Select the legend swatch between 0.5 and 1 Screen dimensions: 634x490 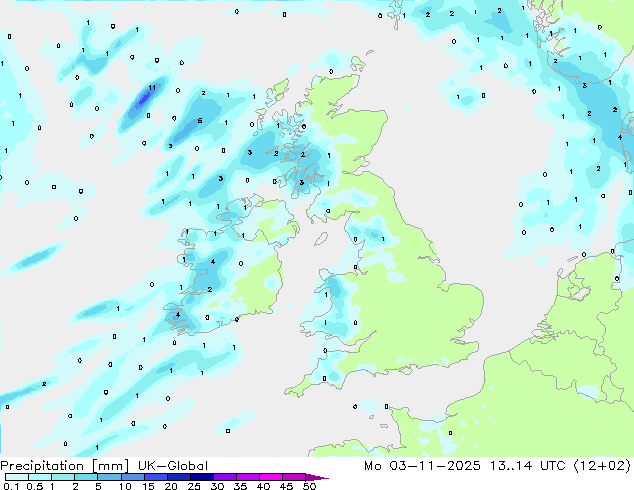[40, 477]
